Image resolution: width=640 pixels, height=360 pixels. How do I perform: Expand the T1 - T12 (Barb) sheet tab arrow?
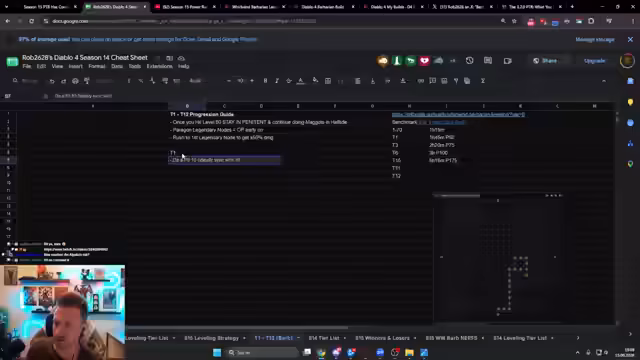pos(298,338)
